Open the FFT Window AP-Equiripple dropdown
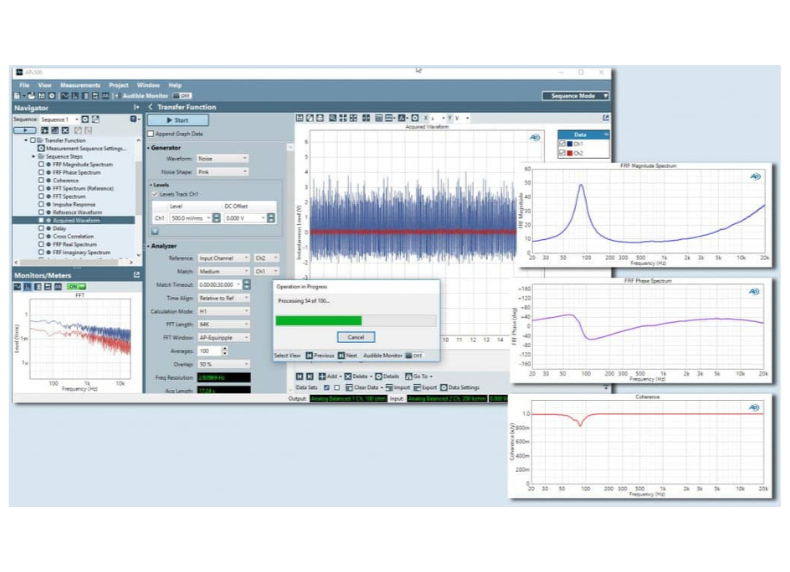790x572 pixels. point(224,338)
